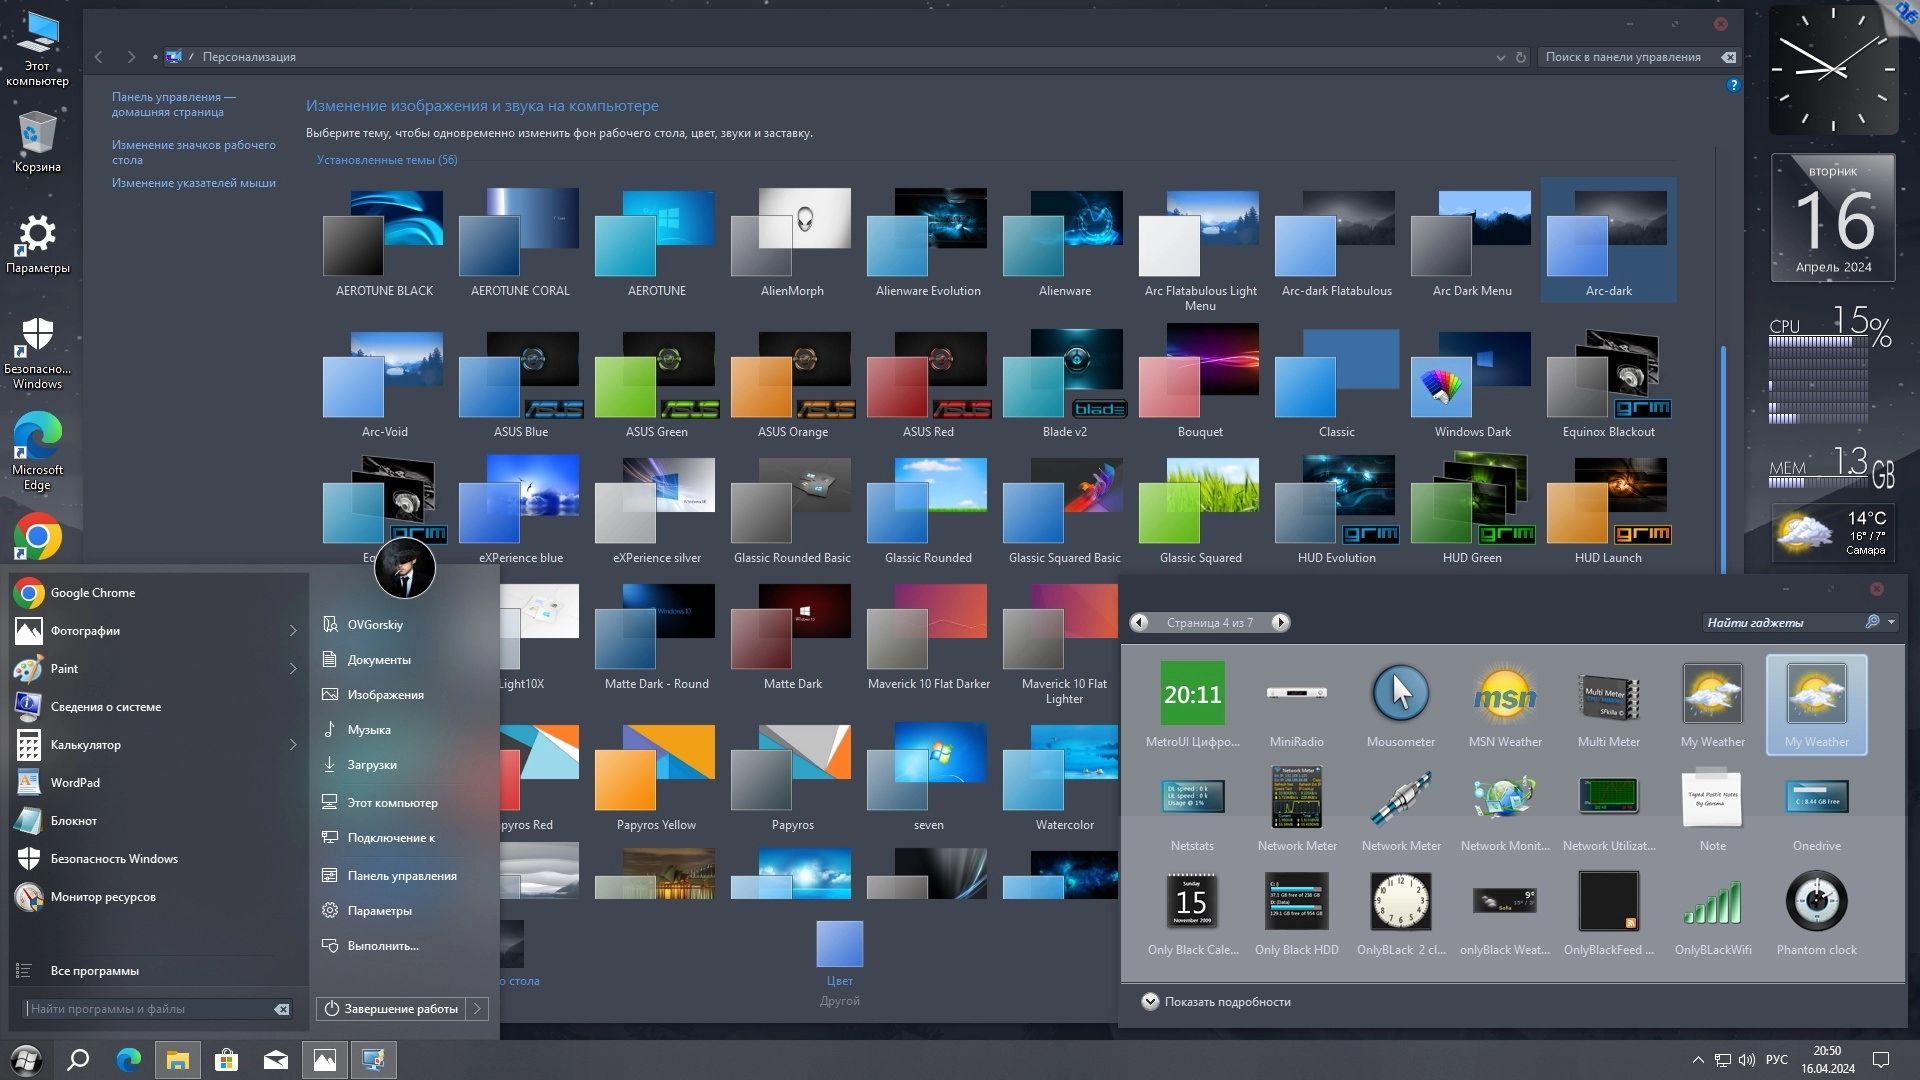Viewport: 1920px width, 1080px height.
Task: Click the taskbar search magnifier
Action: click(78, 1060)
